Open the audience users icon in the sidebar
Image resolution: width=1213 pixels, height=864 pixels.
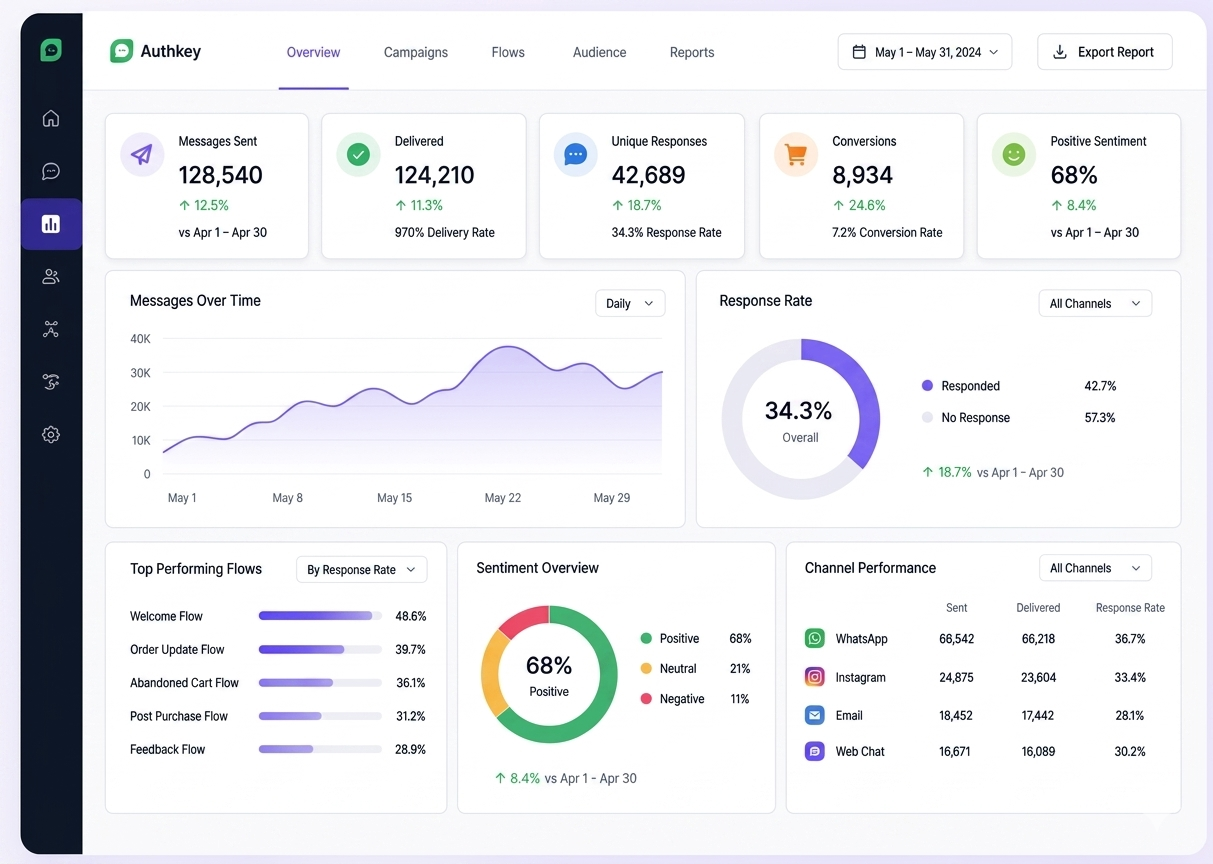51,277
